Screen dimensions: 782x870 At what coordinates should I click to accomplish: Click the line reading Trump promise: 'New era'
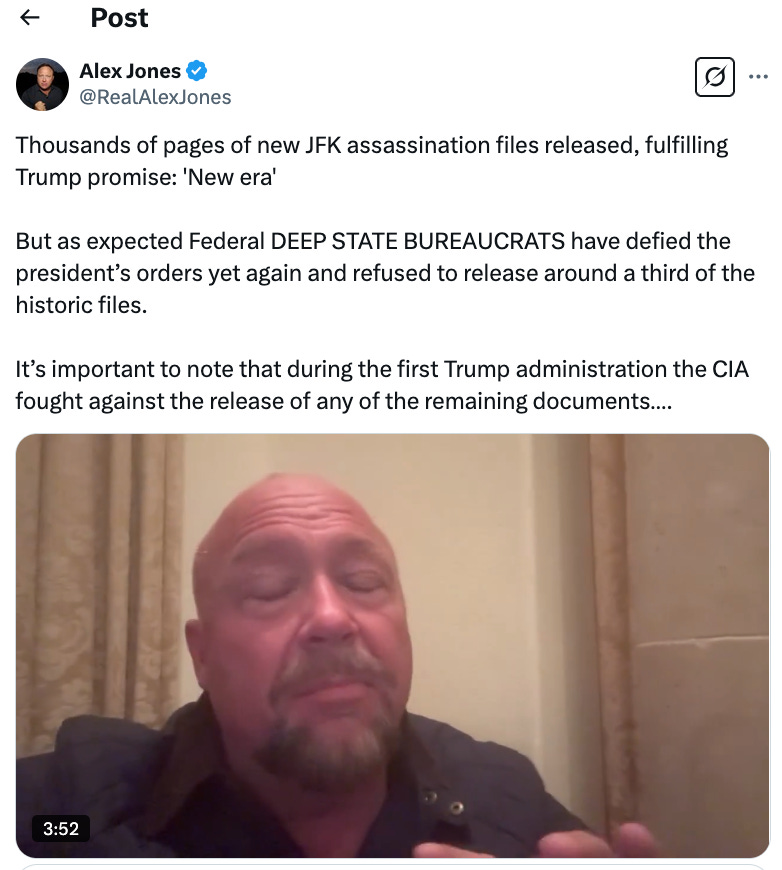pyautogui.click(x=146, y=178)
